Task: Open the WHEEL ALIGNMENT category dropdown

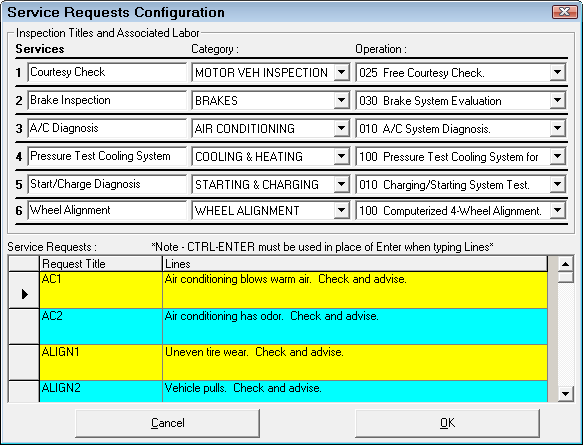Action: point(341,211)
